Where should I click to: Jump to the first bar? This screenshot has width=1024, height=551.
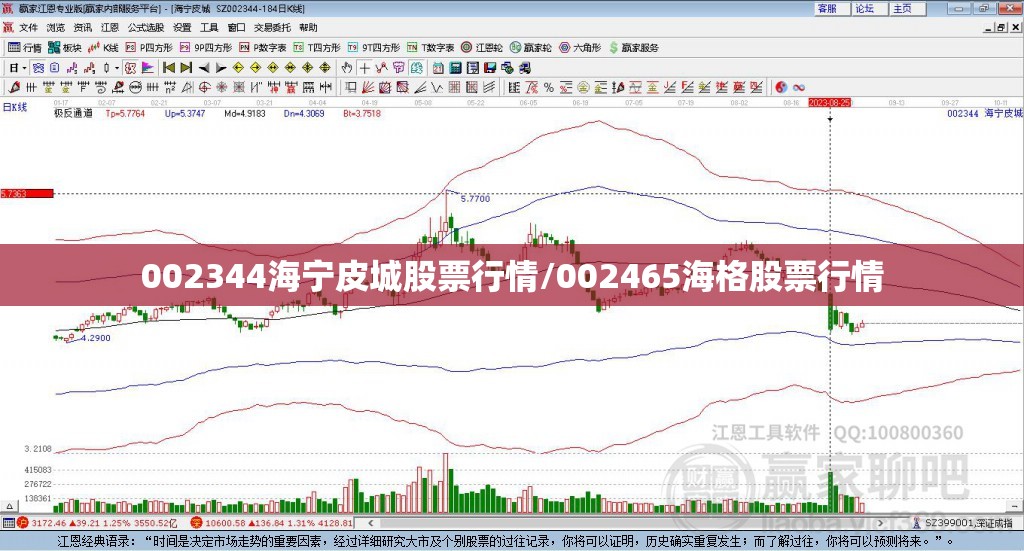coord(168,68)
